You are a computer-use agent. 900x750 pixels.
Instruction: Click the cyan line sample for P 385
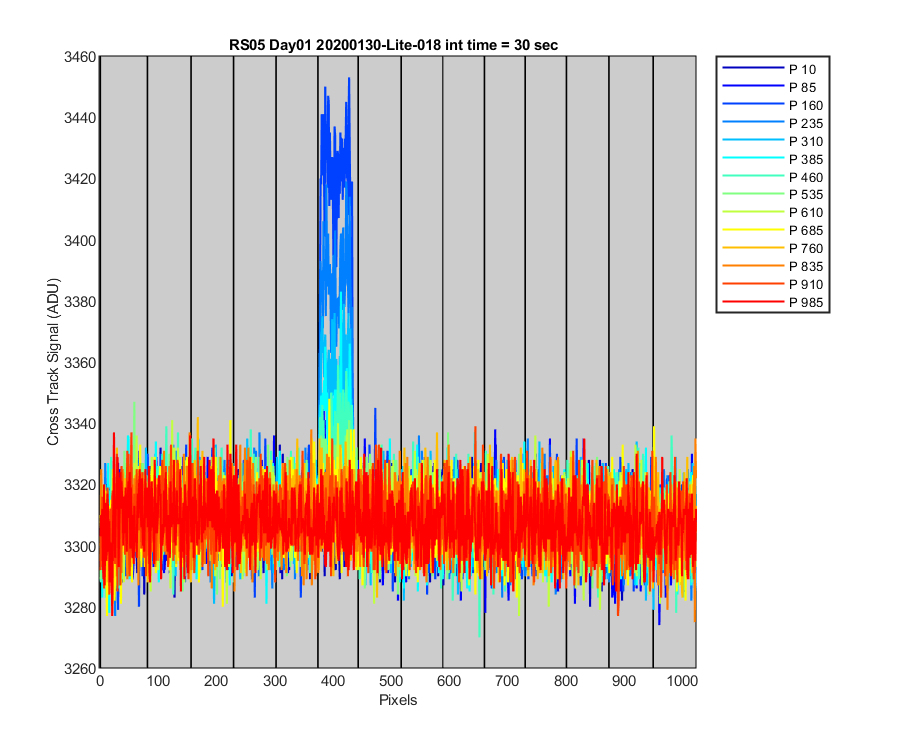753,158
